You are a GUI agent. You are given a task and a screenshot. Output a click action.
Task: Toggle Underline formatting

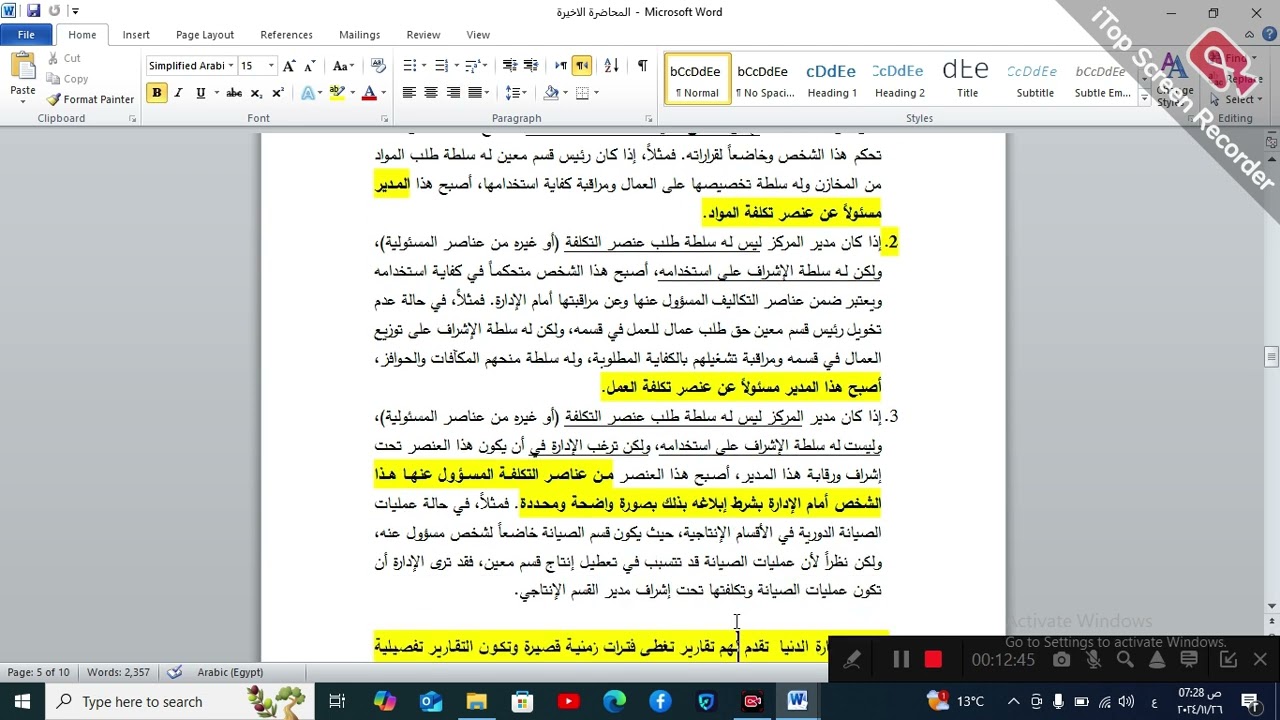coord(200,93)
